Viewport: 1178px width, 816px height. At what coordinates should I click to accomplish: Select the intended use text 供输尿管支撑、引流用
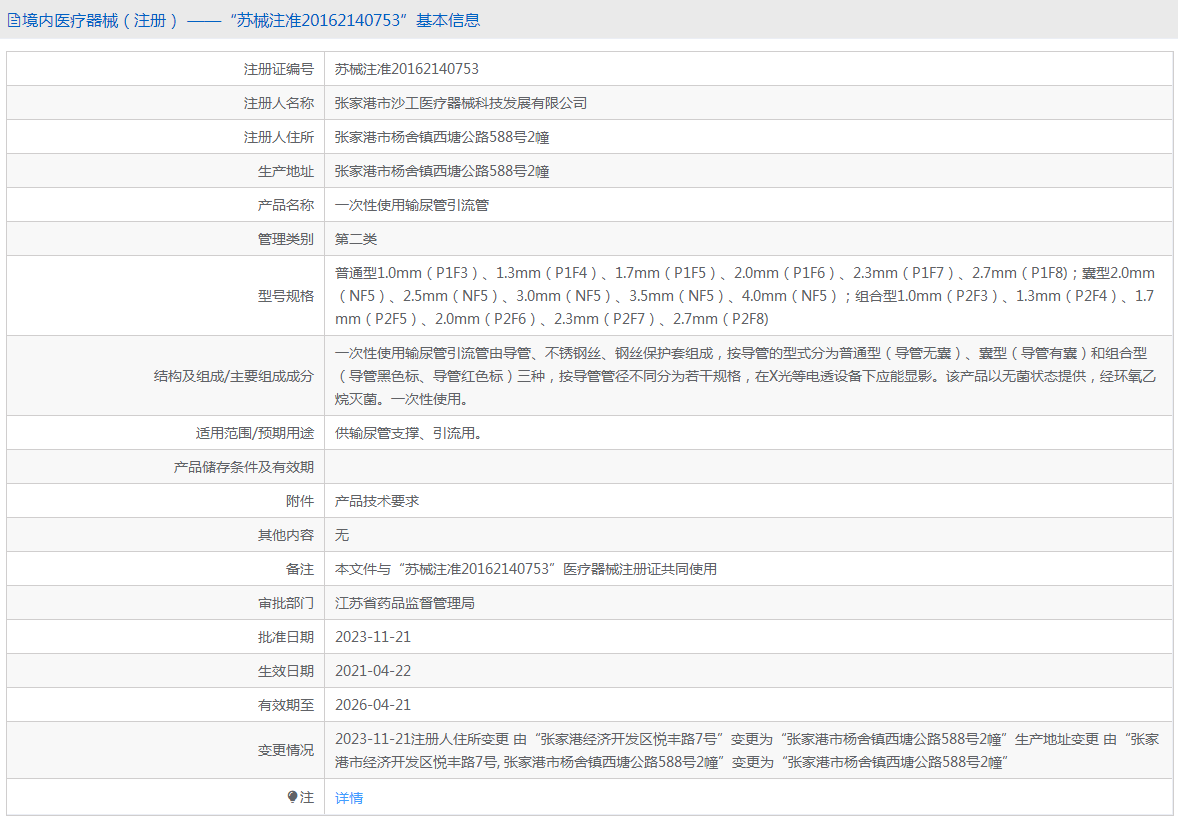(409, 433)
